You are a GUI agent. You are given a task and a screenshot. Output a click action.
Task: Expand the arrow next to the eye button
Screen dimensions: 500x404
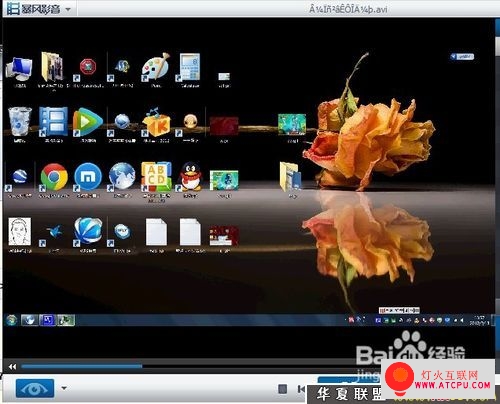tap(64, 388)
